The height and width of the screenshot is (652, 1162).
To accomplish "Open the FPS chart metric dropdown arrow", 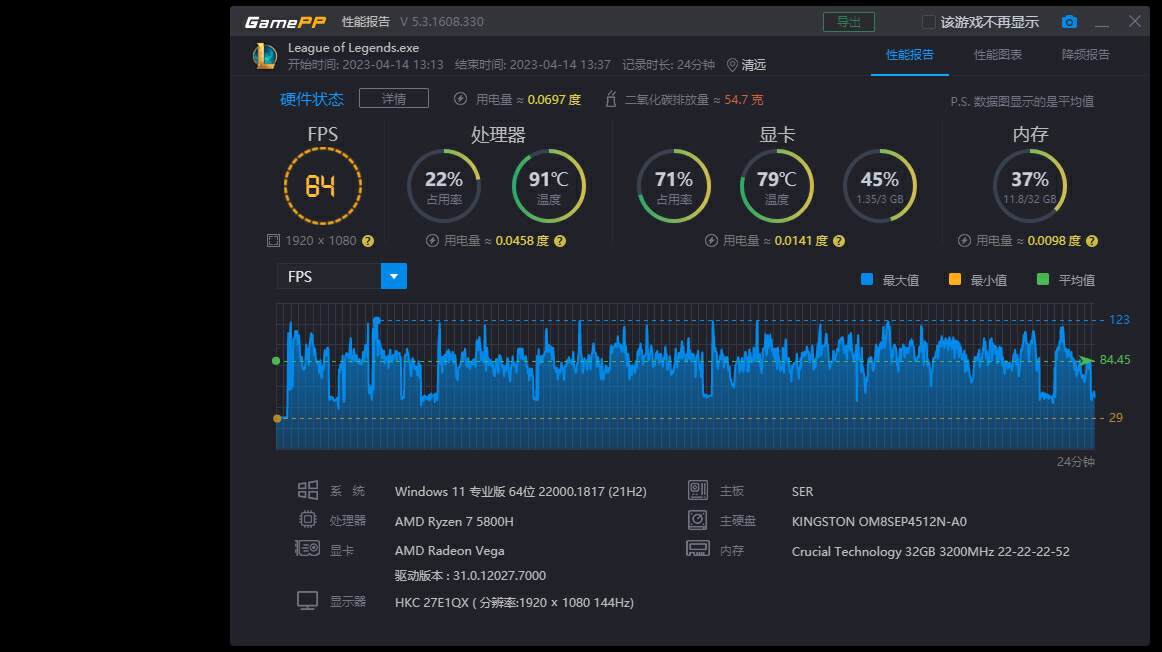I will coord(394,276).
